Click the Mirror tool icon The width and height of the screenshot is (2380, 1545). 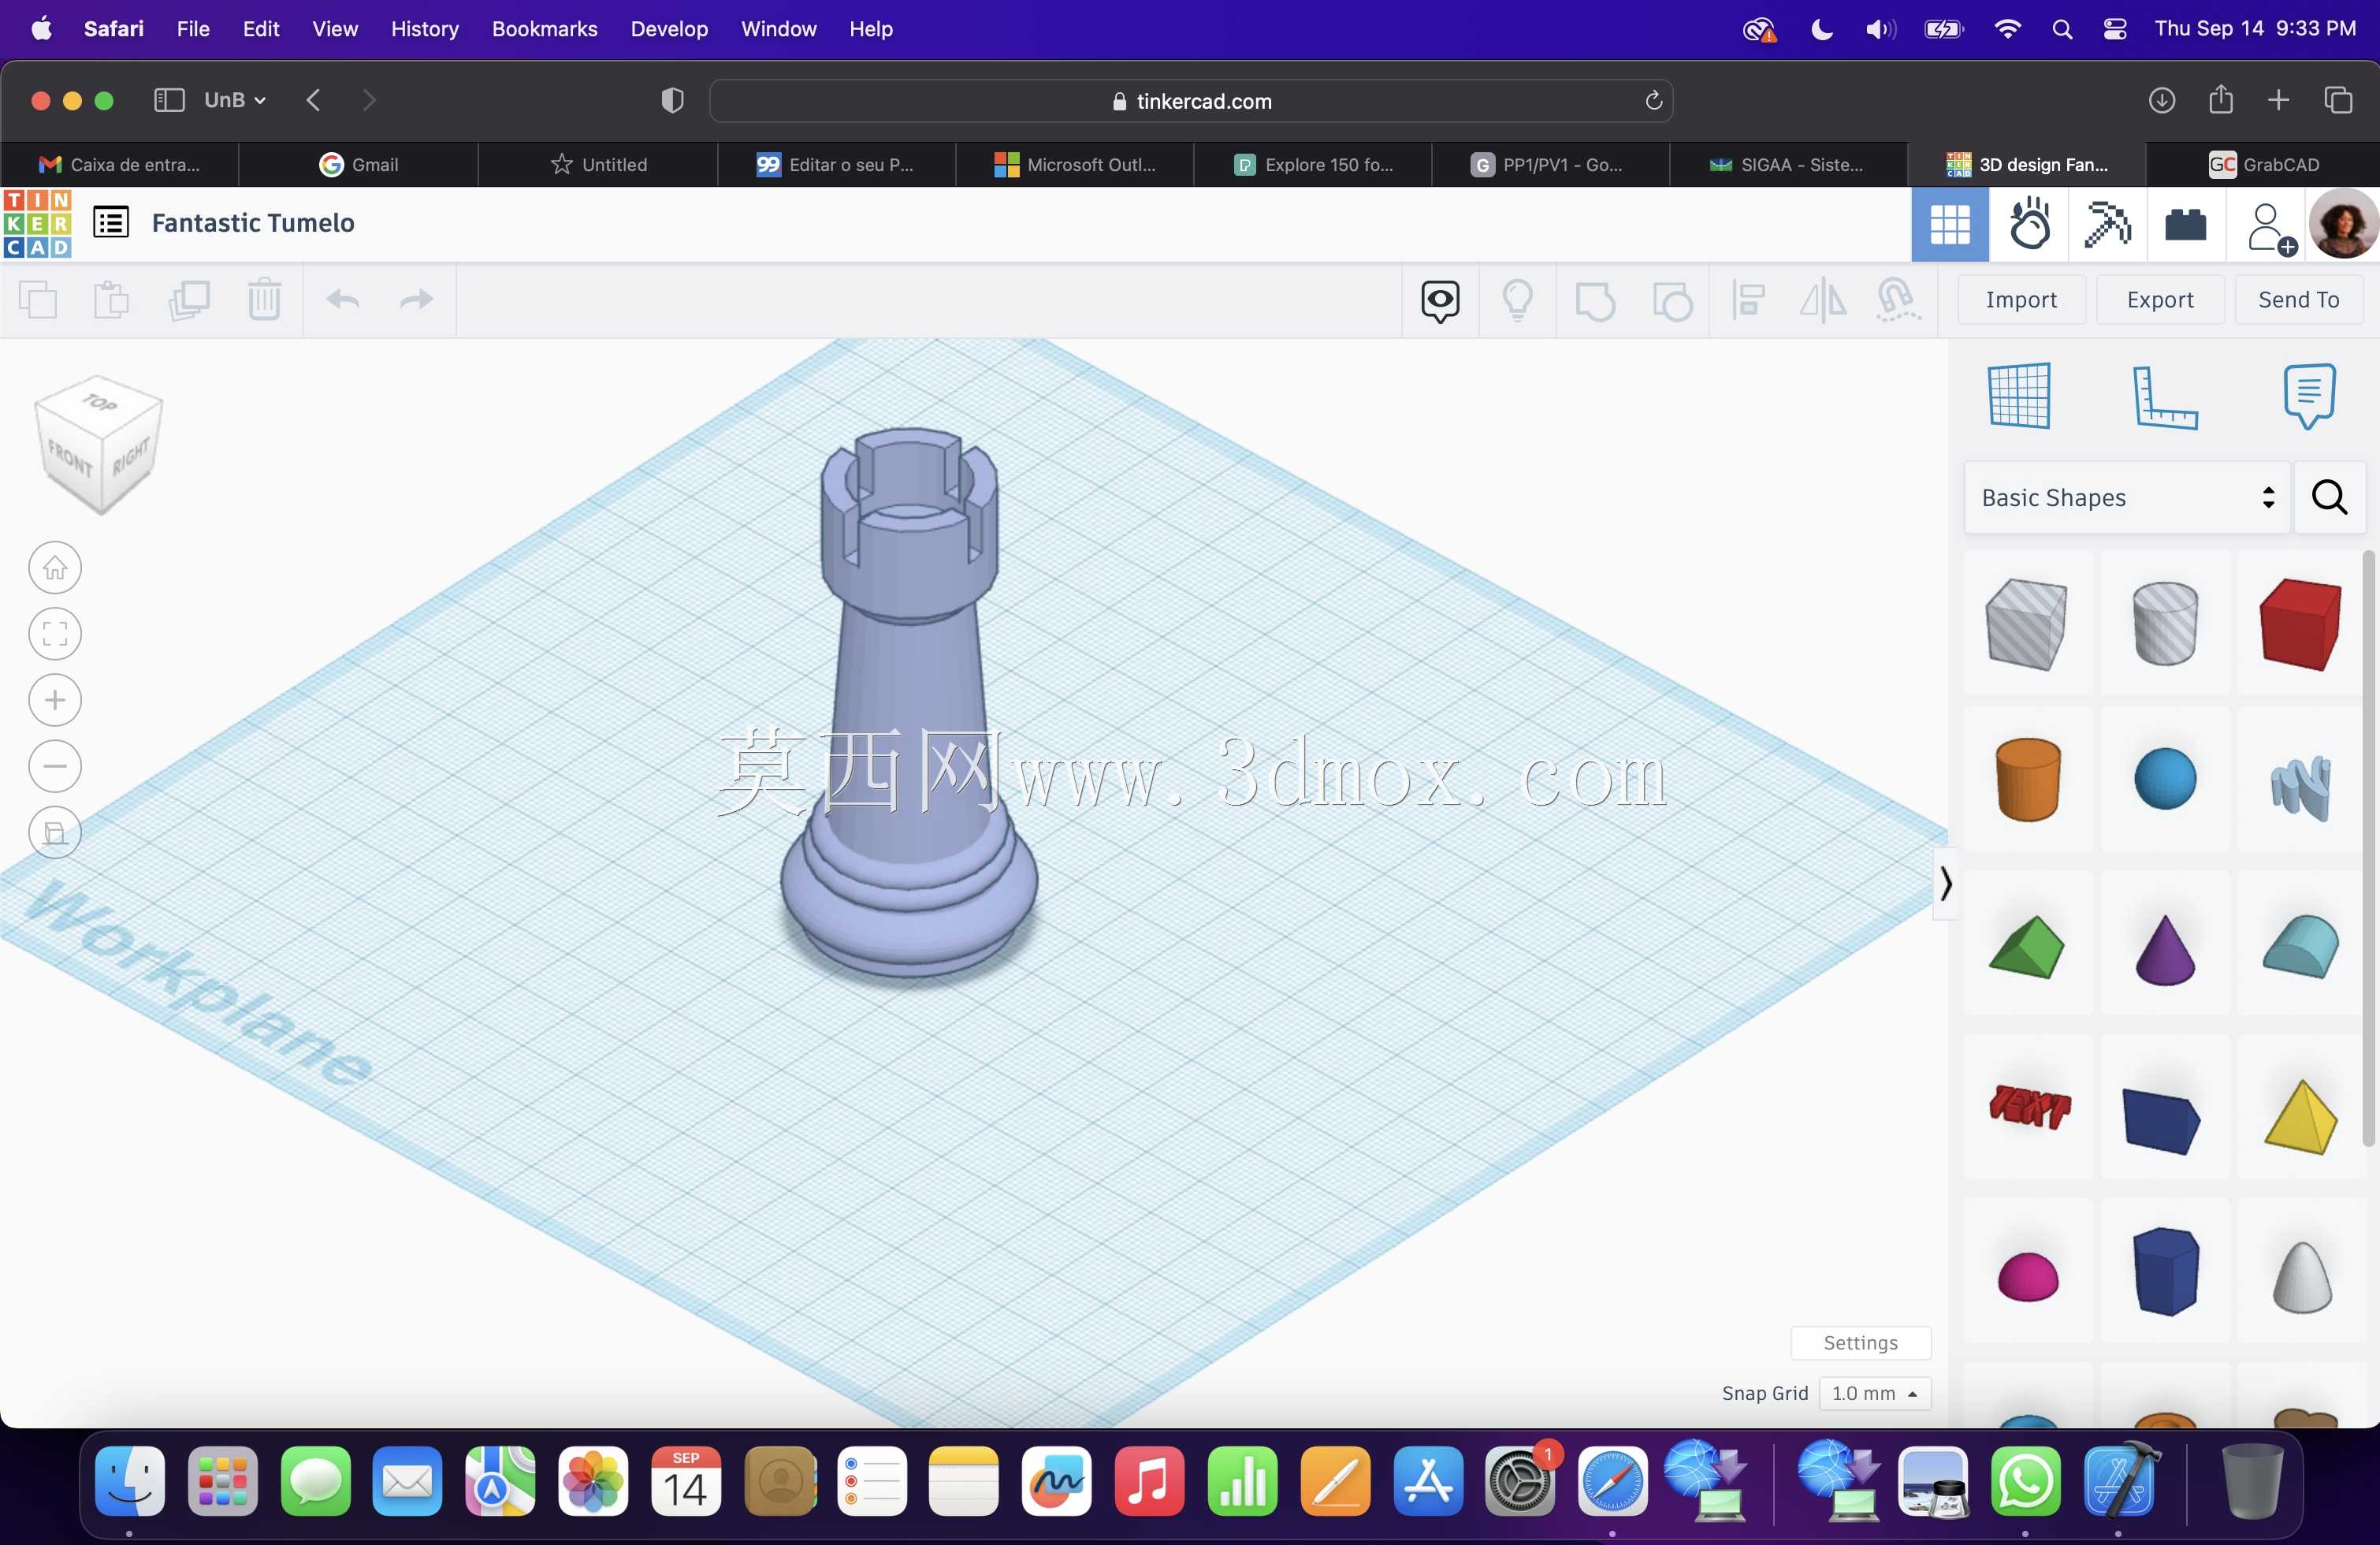(1823, 300)
